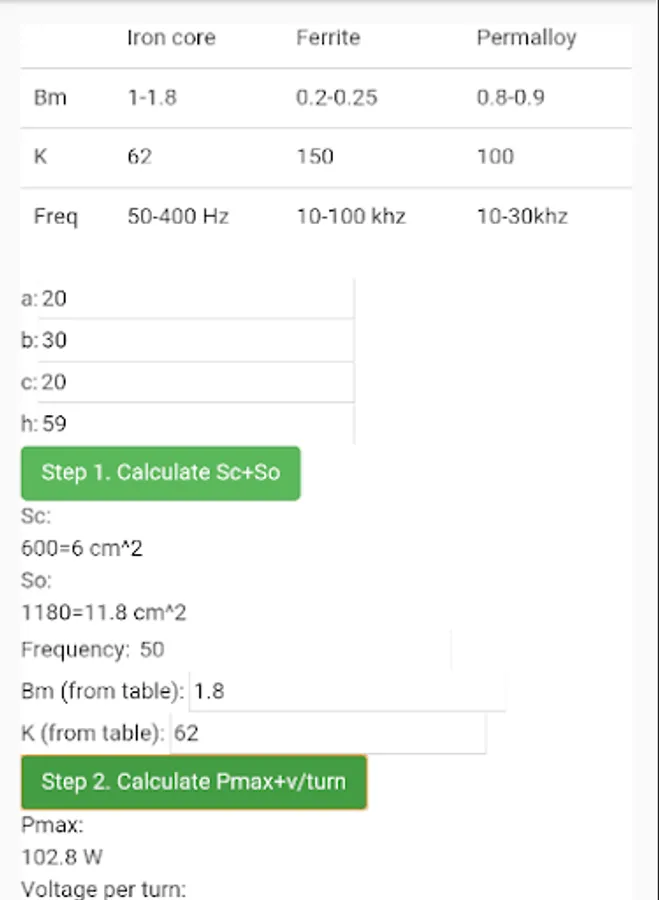Edit the Bm (from table) input
This screenshot has width=659, height=900.
pos(347,691)
